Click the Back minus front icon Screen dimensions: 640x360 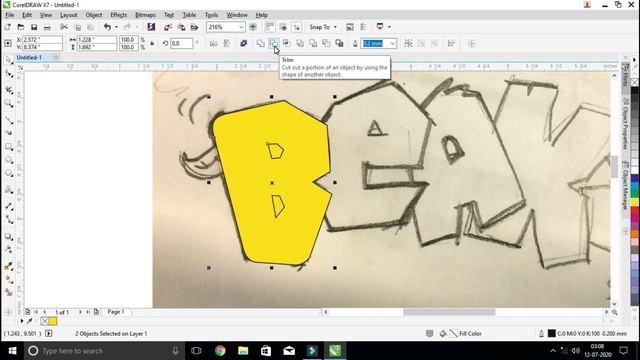[326, 43]
